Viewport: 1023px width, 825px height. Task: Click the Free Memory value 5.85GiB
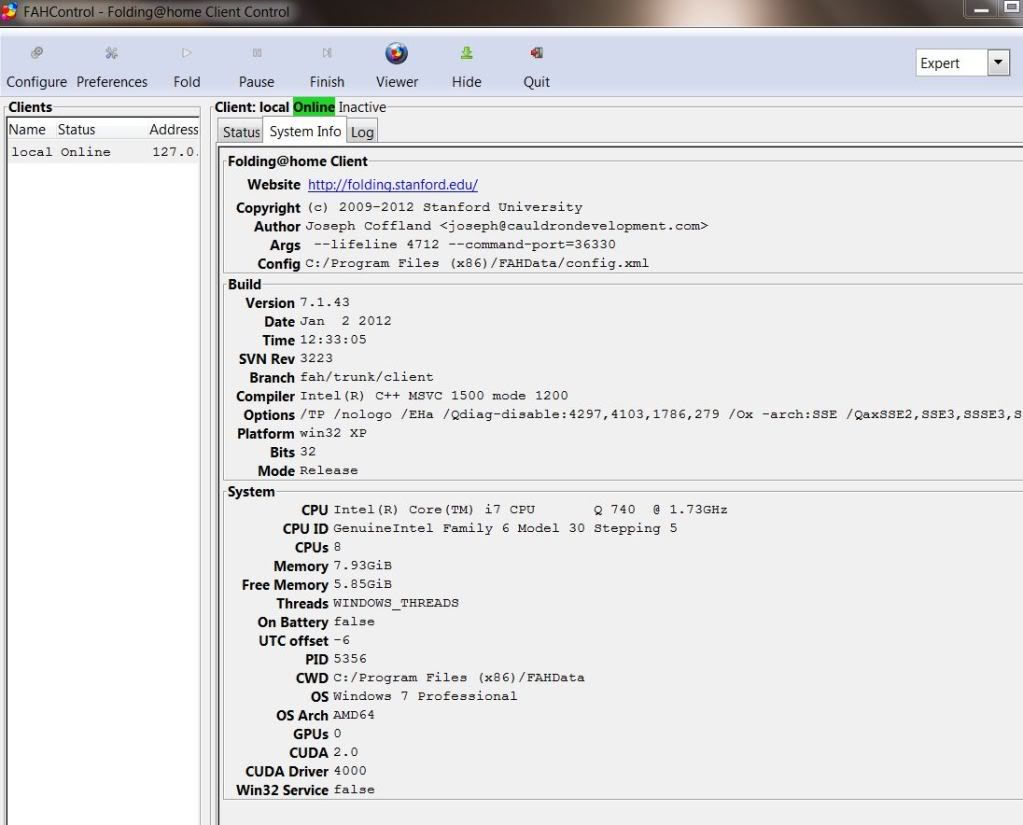click(362, 584)
